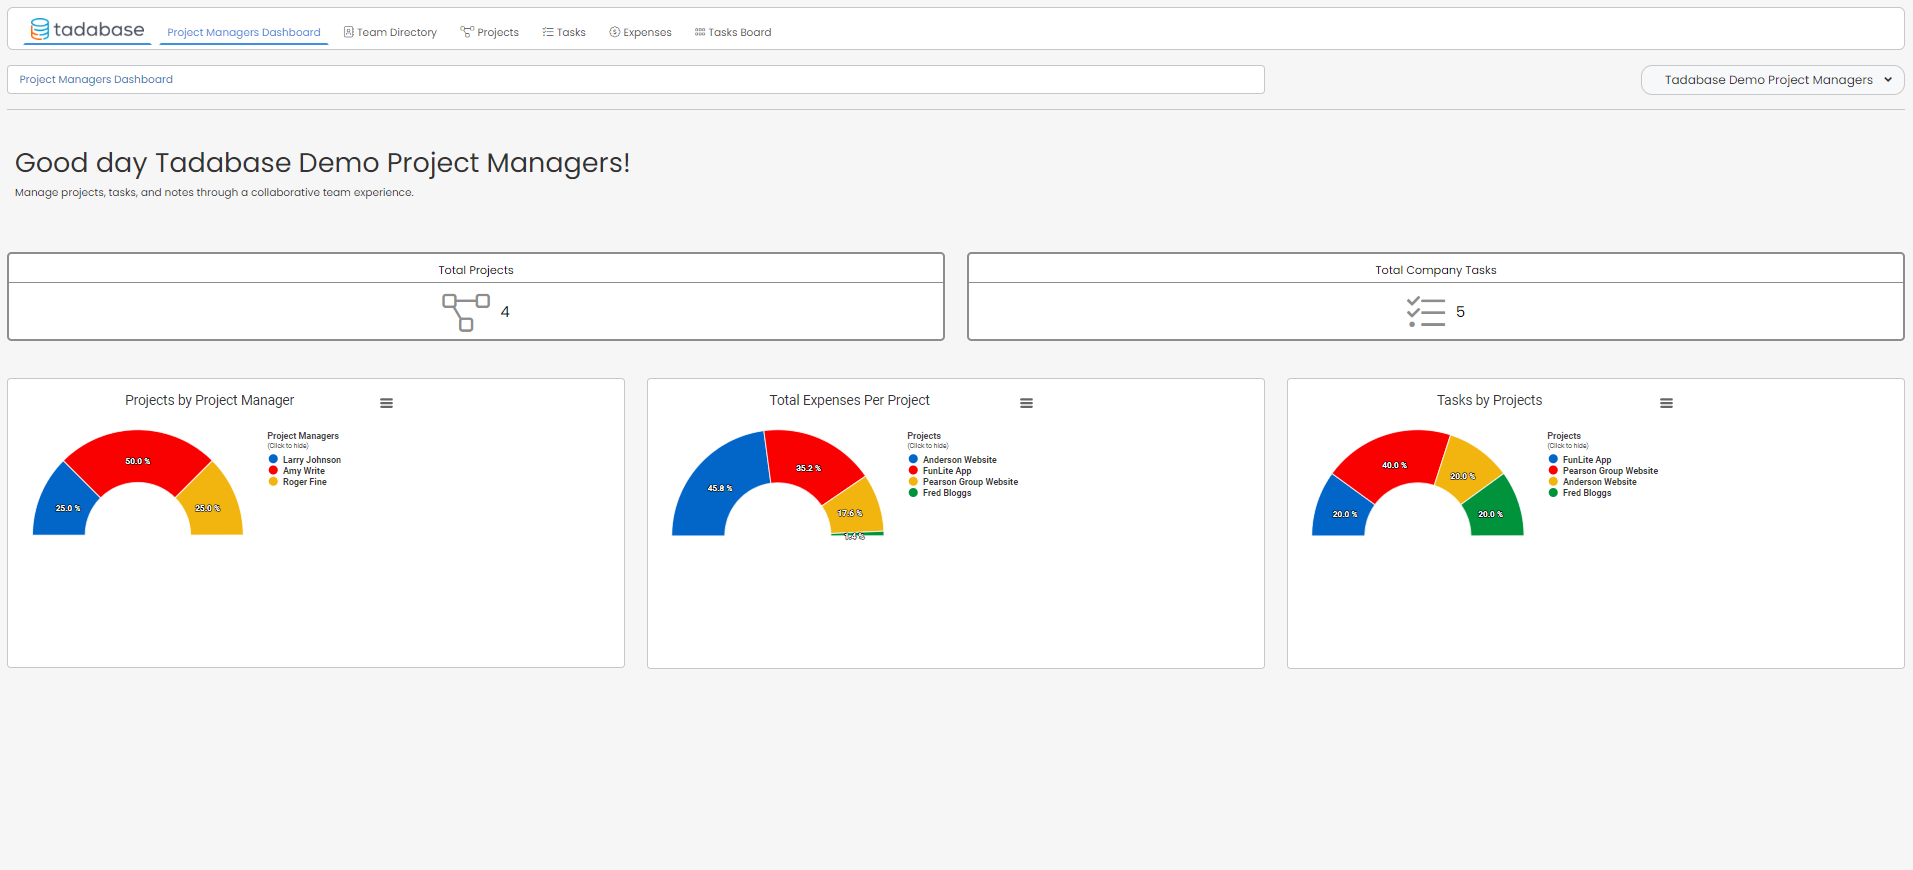This screenshot has width=1913, height=870.
Task: Open the Tasks Board page
Action: pos(733,32)
